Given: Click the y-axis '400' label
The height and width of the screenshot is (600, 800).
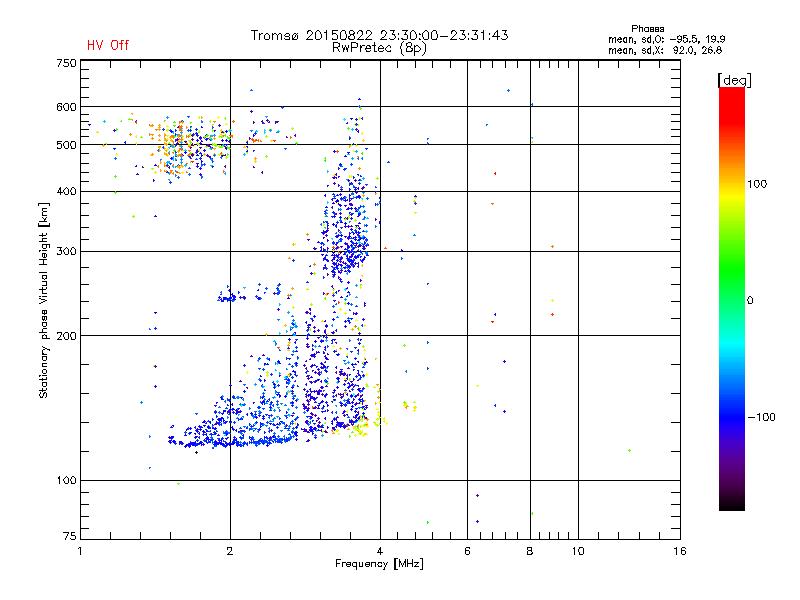Looking at the screenshot, I should [x=66, y=191].
